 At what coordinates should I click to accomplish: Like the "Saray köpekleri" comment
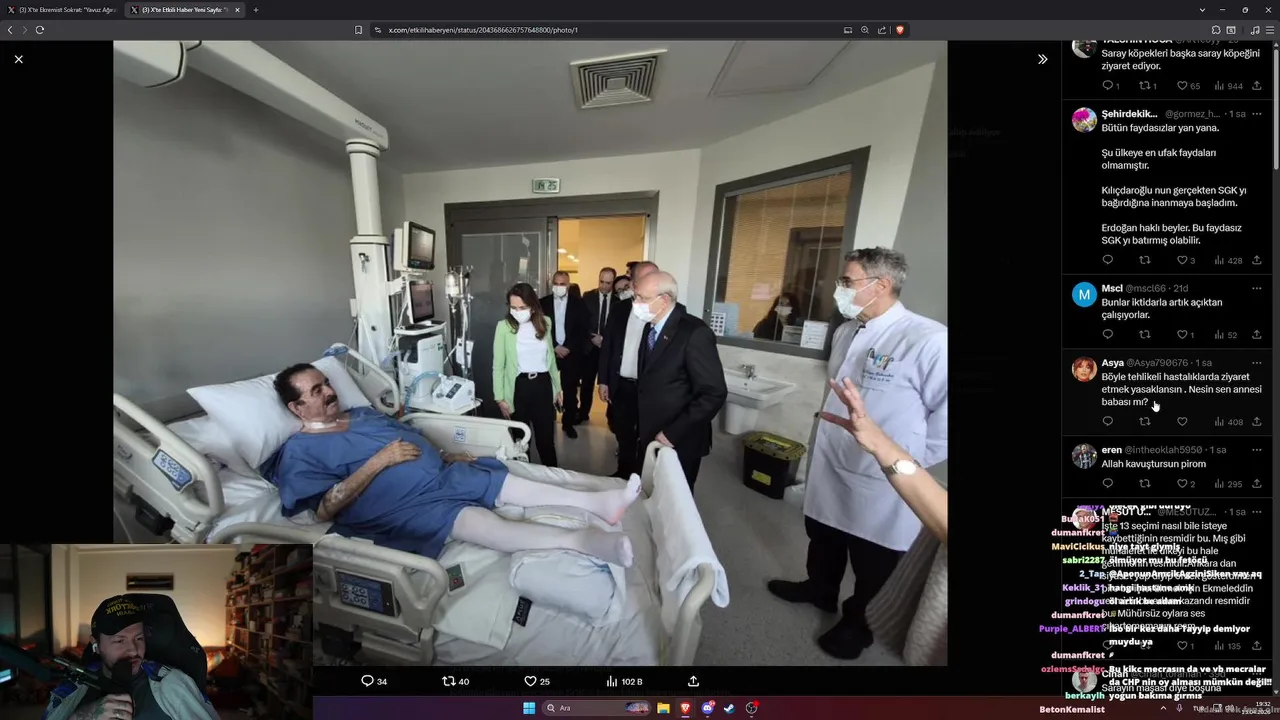point(1188,86)
